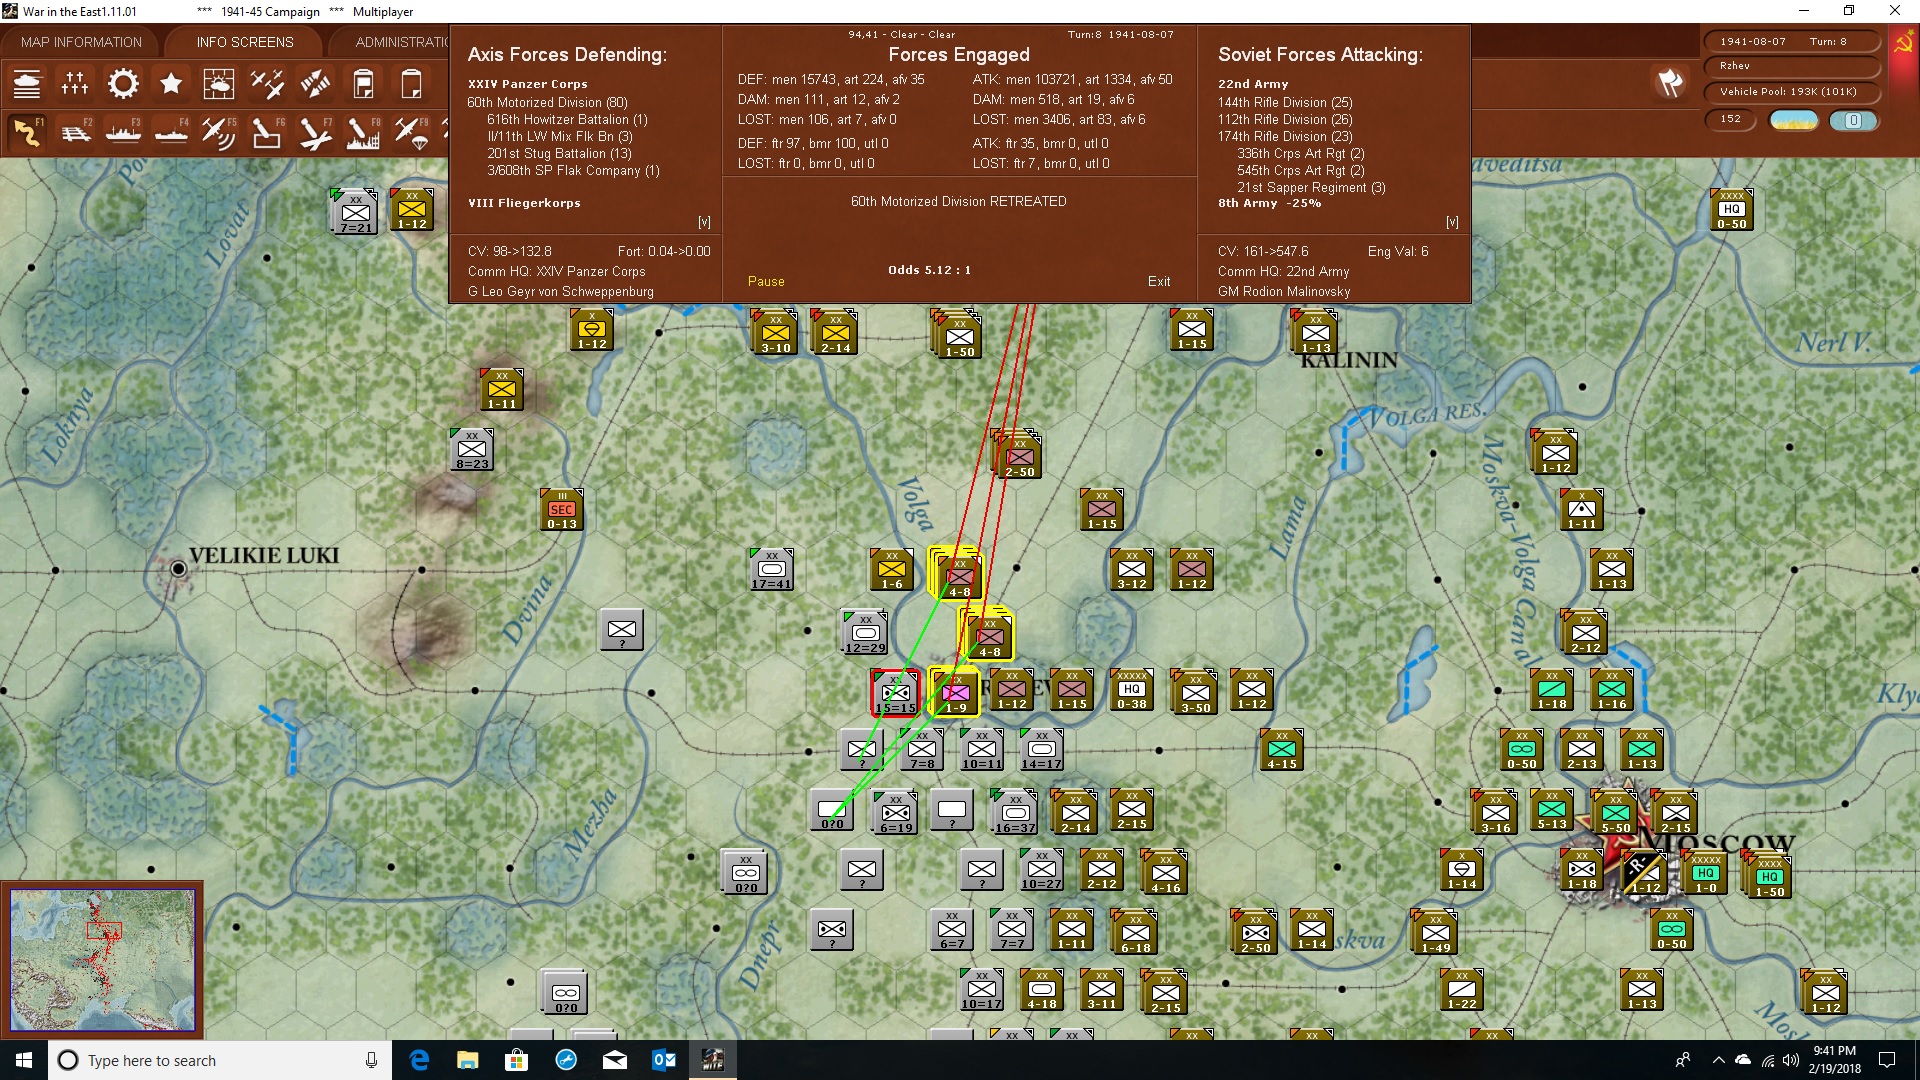Click the star victory screen icon
This screenshot has height=1080, width=1920.
[x=171, y=84]
